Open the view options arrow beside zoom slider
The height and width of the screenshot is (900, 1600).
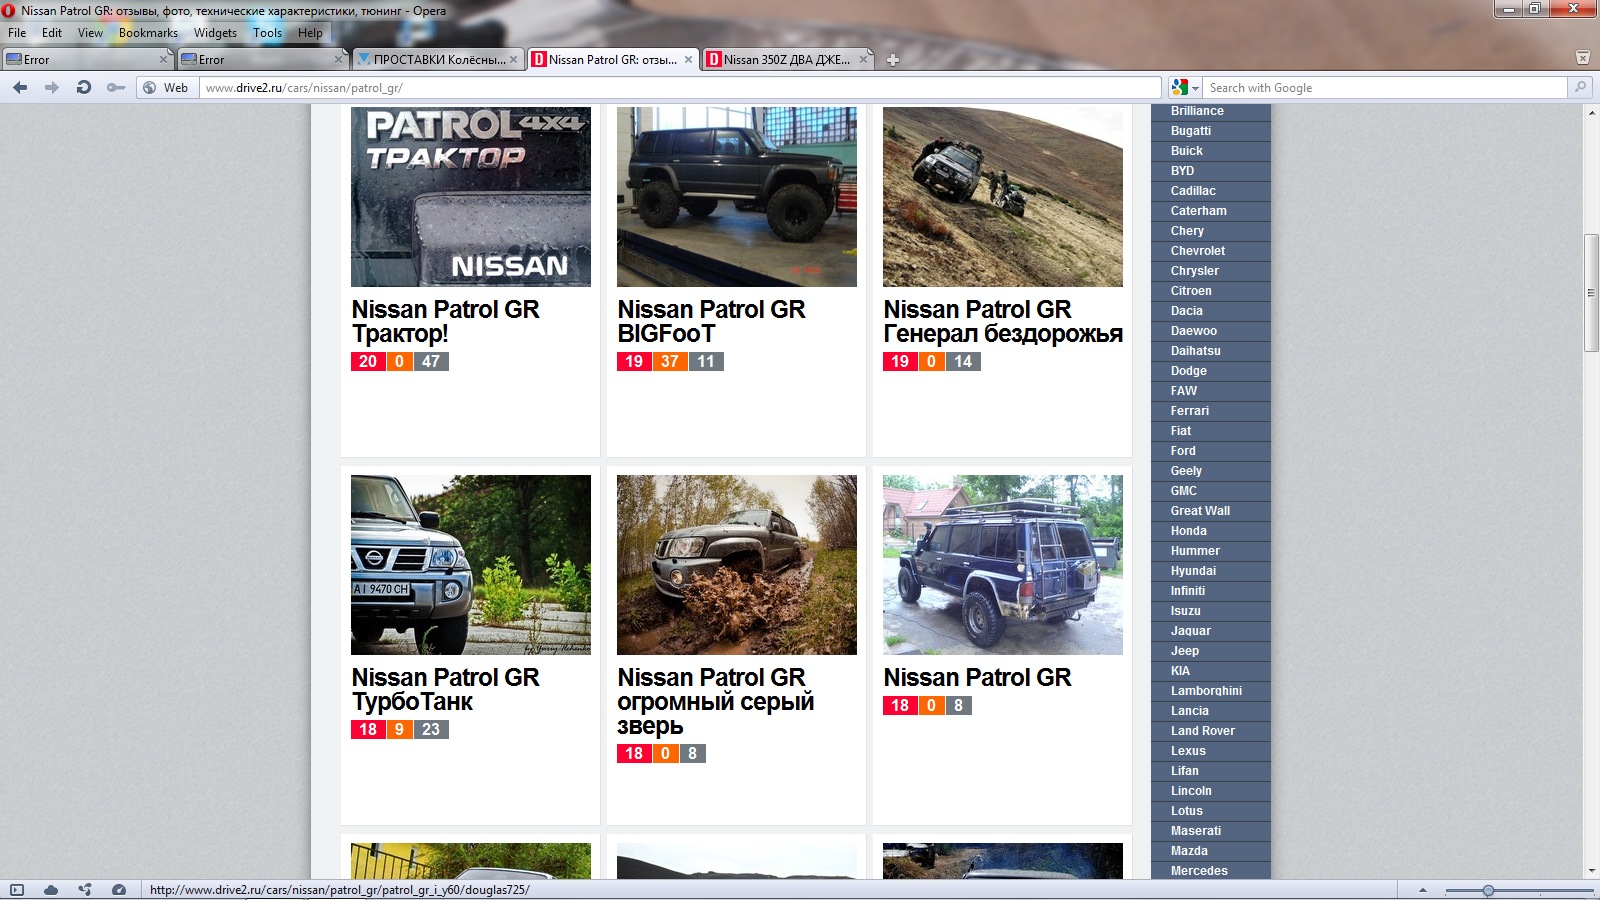click(1423, 890)
